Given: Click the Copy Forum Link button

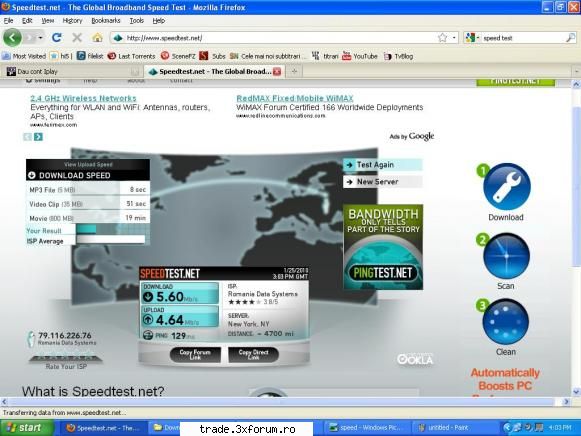Looking at the screenshot, I should 195,355.
